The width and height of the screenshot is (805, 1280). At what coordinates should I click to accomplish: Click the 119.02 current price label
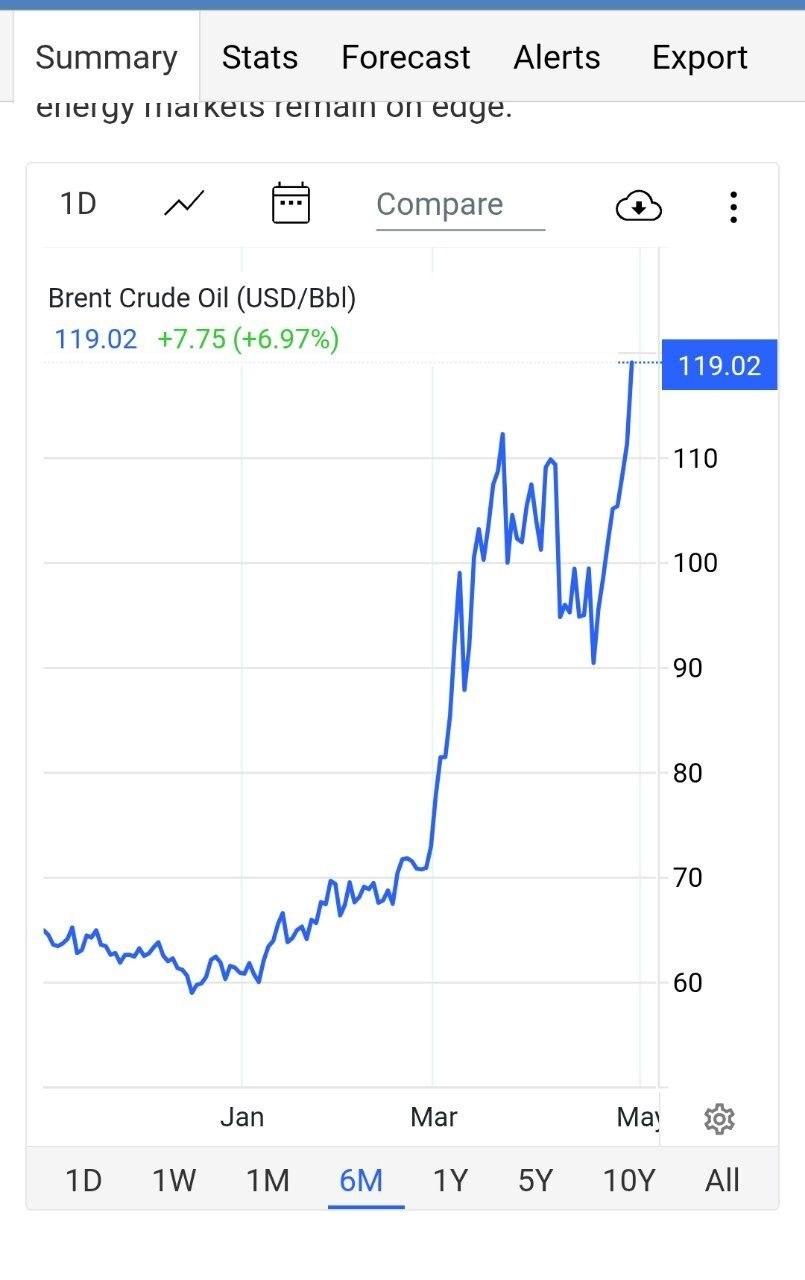719,365
